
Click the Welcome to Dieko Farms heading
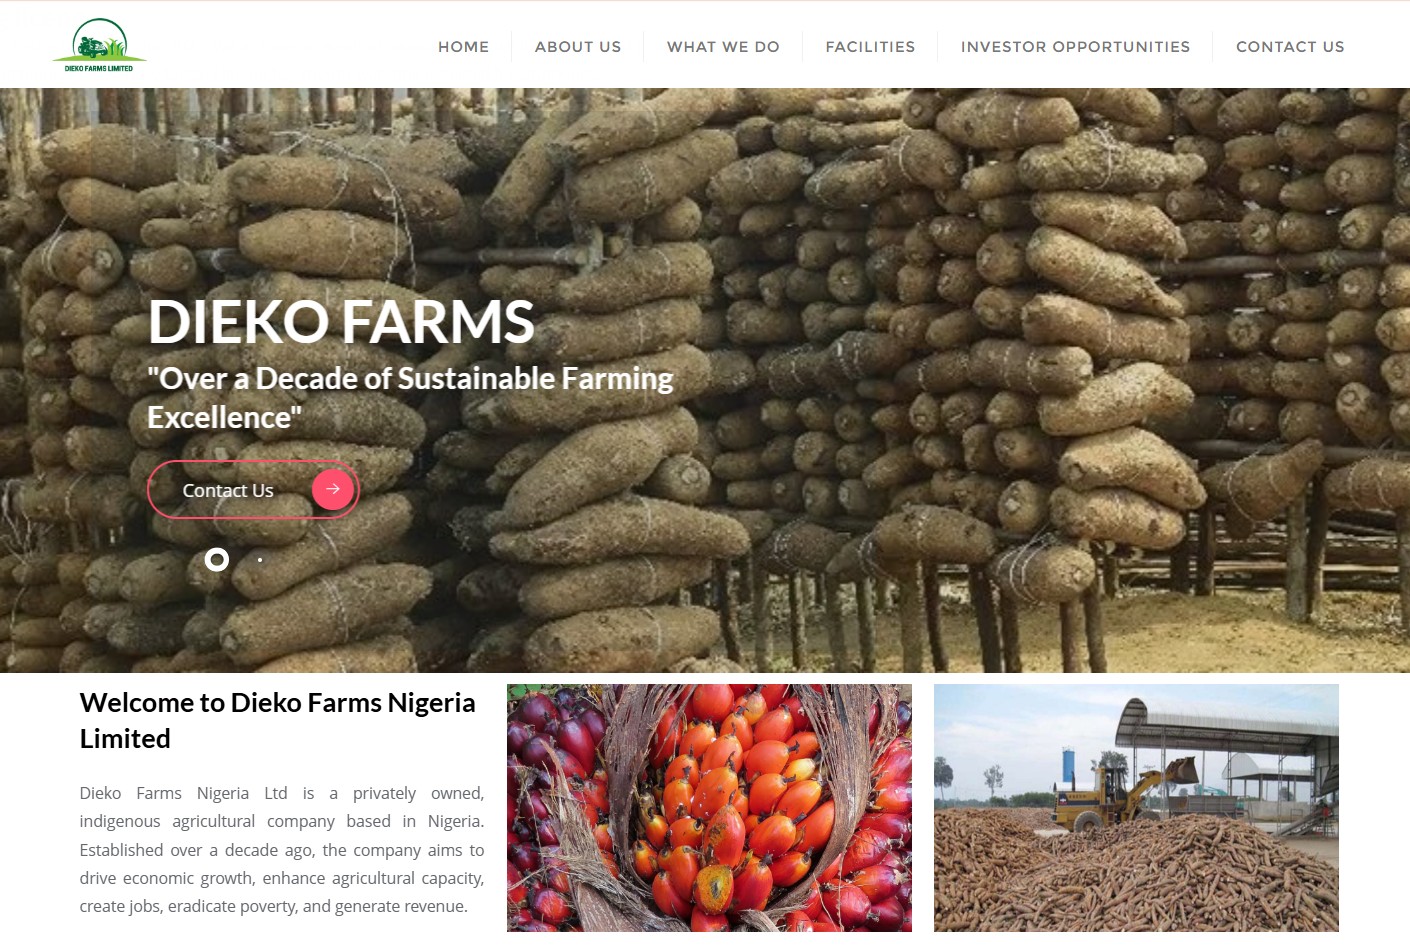point(277,720)
